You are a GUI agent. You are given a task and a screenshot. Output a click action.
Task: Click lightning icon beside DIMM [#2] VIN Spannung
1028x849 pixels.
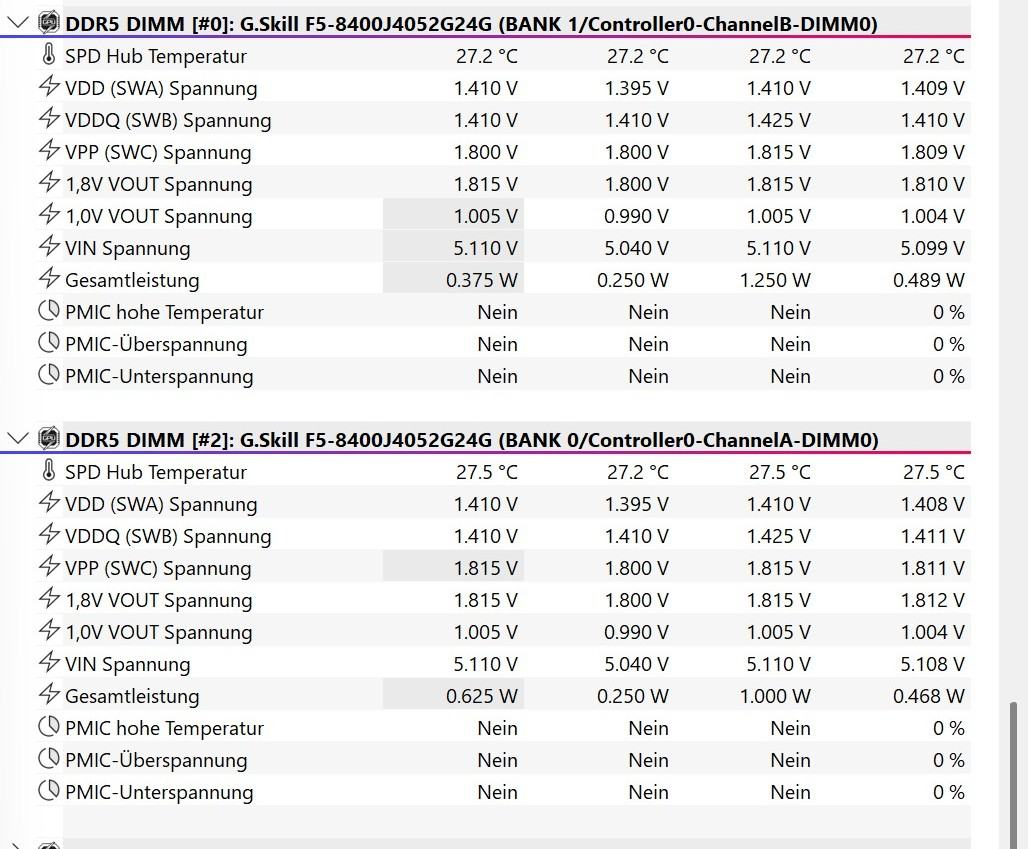(49, 663)
